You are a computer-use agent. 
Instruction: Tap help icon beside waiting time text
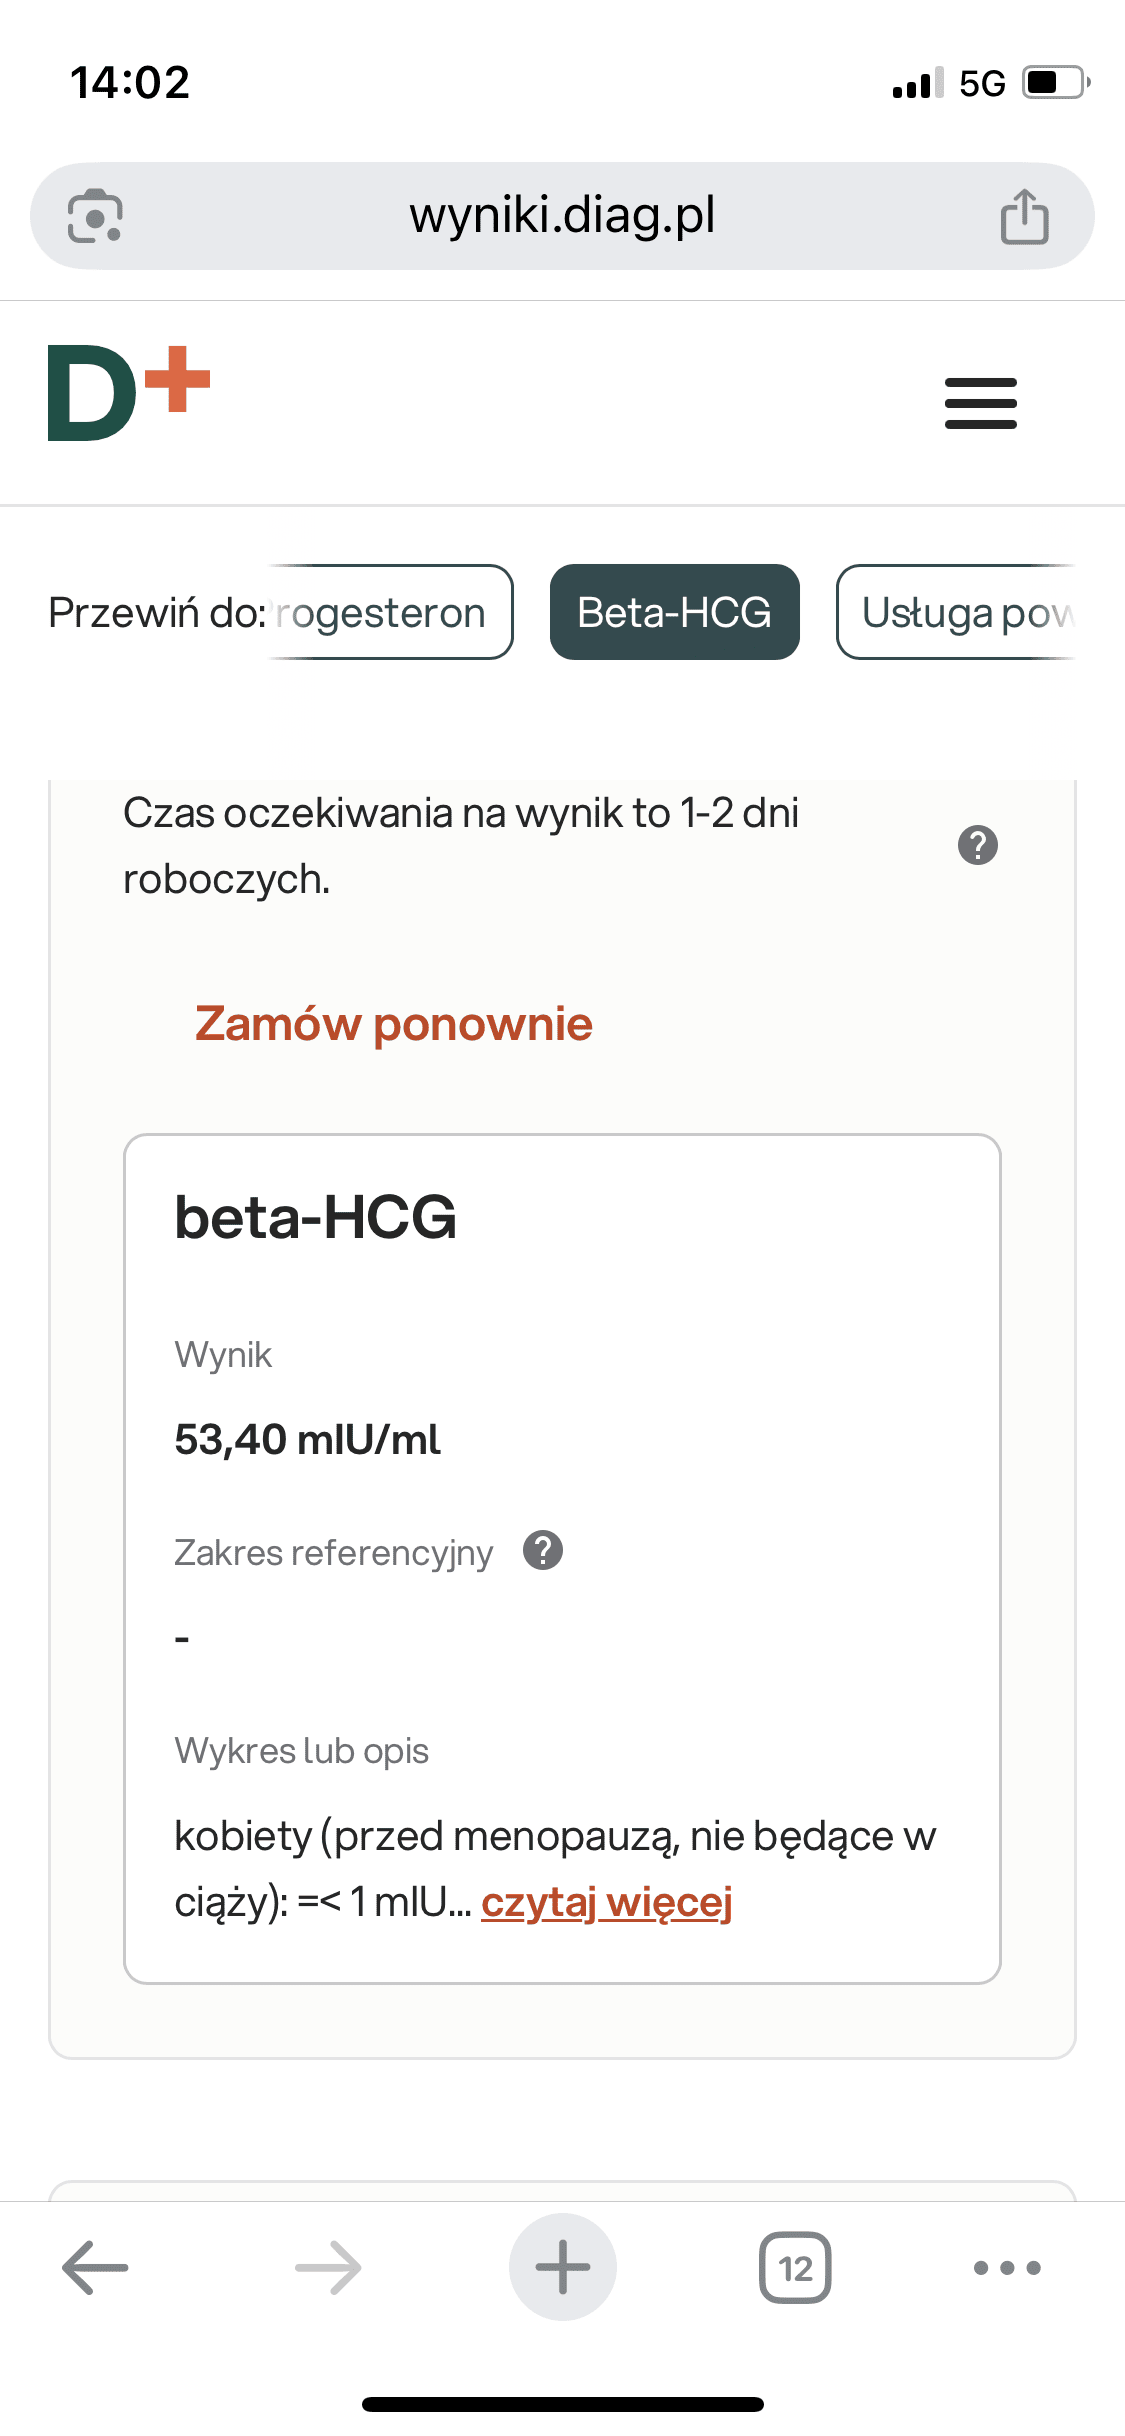tap(977, 845)
